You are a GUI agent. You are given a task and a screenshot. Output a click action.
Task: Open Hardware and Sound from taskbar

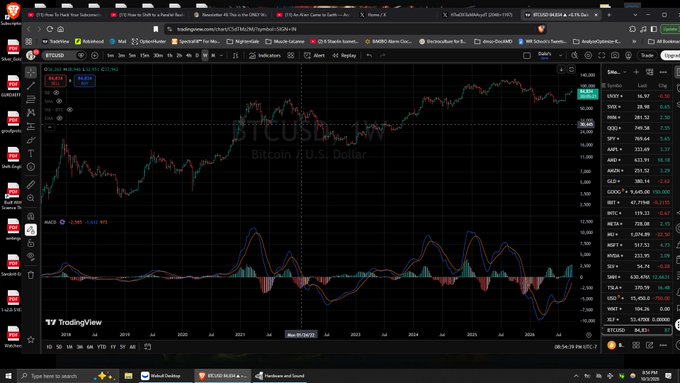pyautogui.click(x=280, y=376)
